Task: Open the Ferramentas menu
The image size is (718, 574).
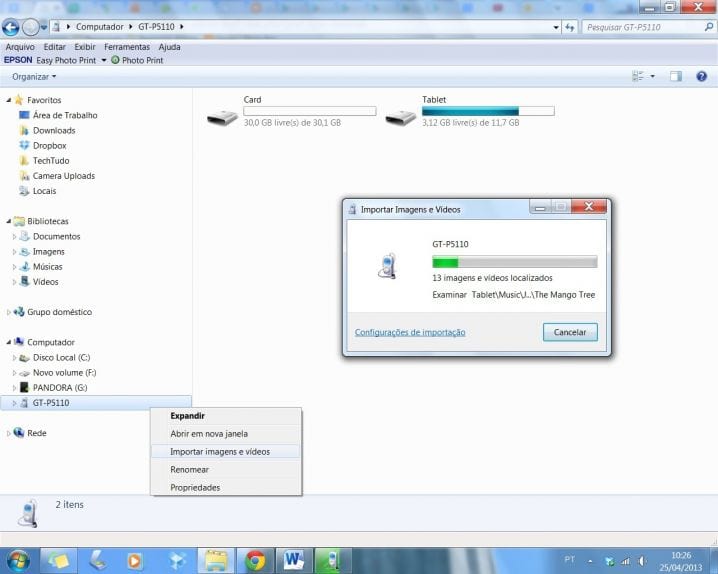Action: [x=127, y=47]
